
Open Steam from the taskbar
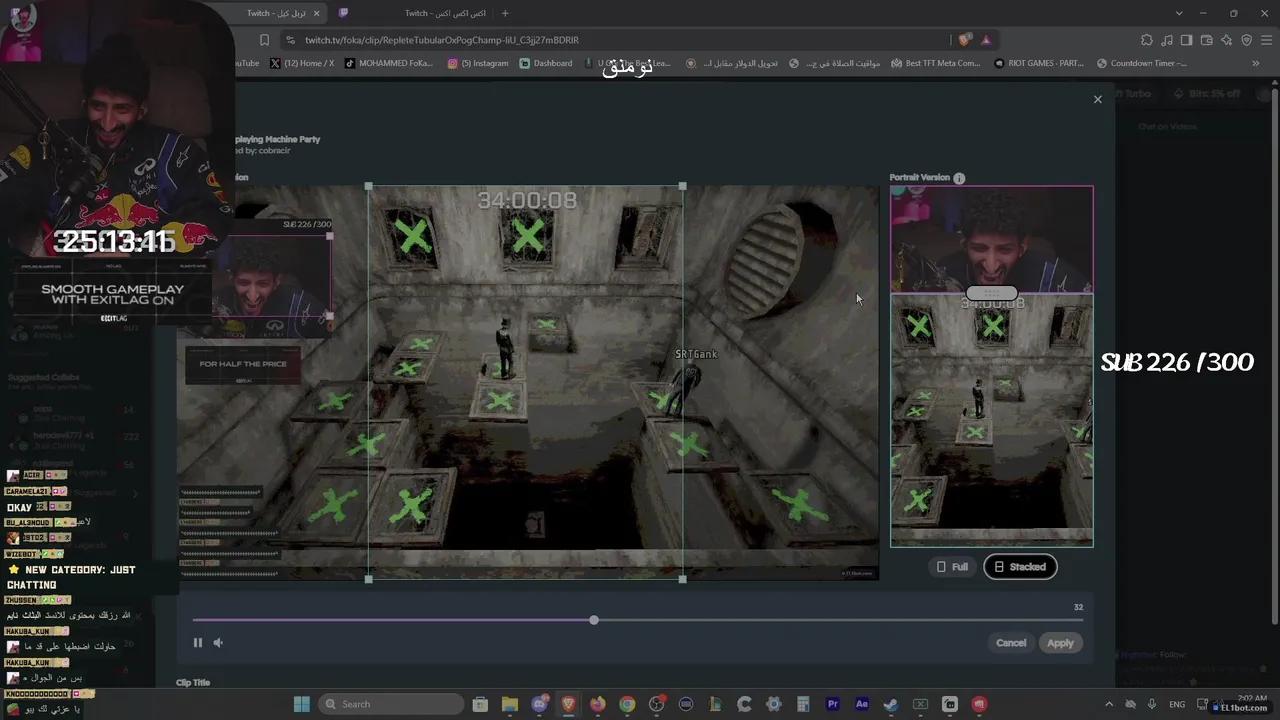pos(891,704)
